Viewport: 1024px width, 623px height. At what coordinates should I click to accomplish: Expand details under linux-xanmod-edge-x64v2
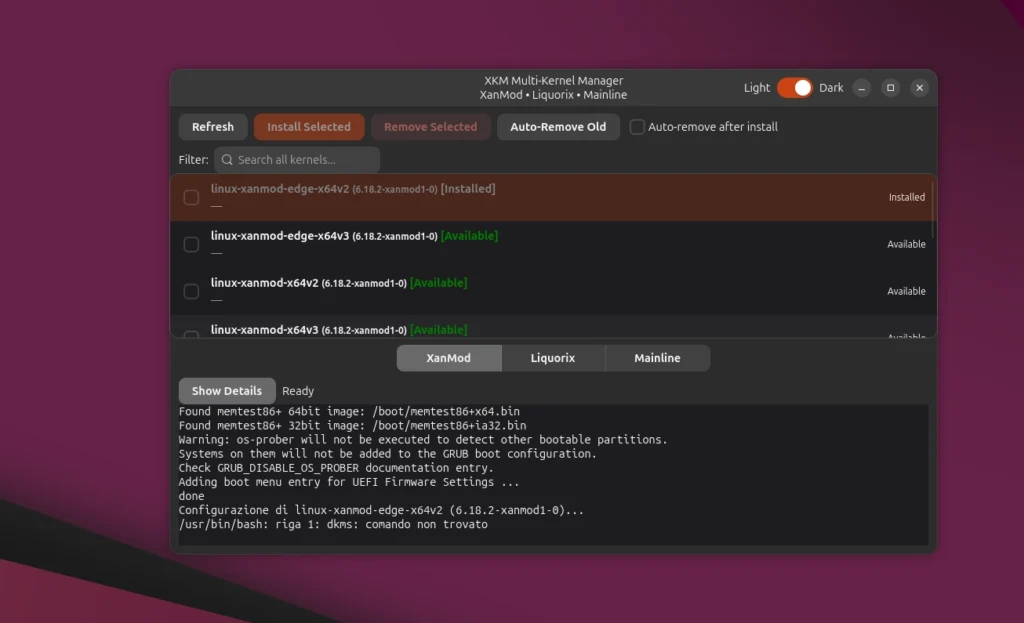click(215, 207)
